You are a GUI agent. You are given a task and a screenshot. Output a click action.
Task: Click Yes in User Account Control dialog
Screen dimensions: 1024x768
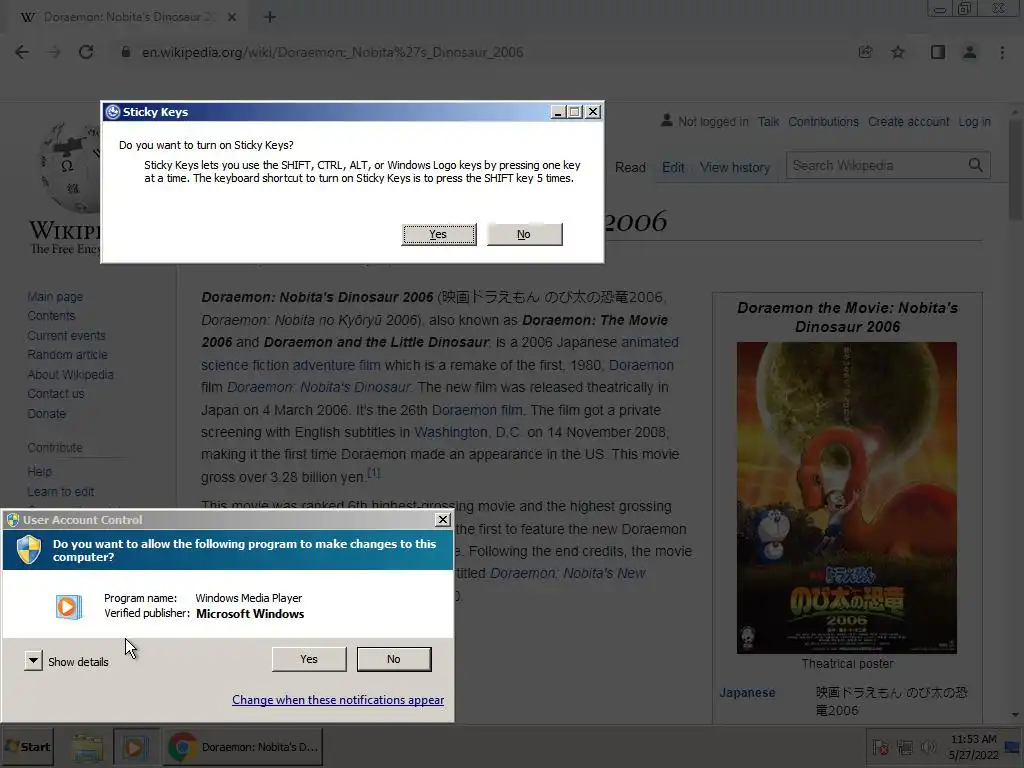pyautogui.click(x=309, y=659)
